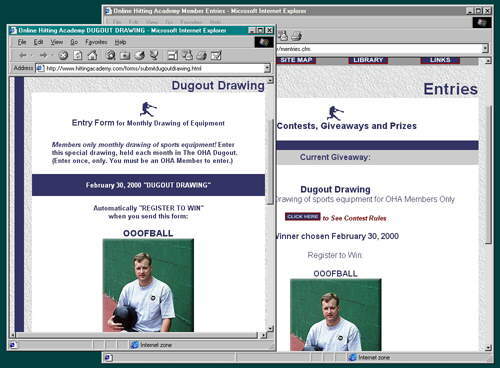Open the View menu
The width and height of the screenshot is (500, 368).
pyautogui.click(x=57, y=42)
